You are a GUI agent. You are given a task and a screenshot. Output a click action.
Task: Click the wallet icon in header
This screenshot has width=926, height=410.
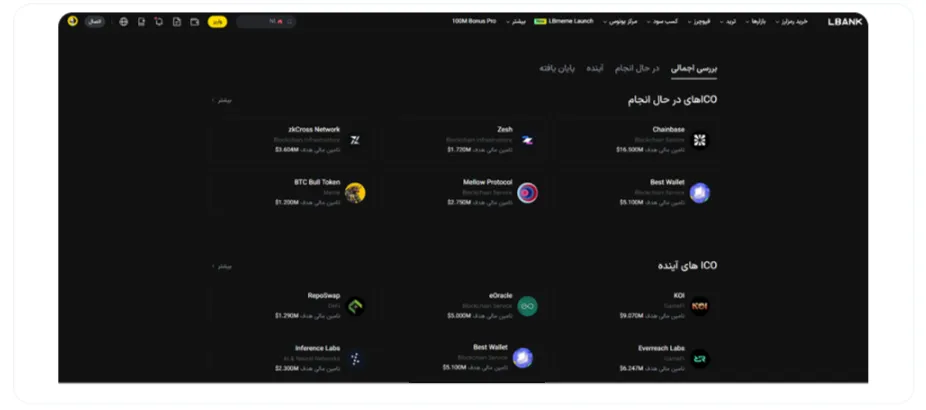[x=194, y=22]
